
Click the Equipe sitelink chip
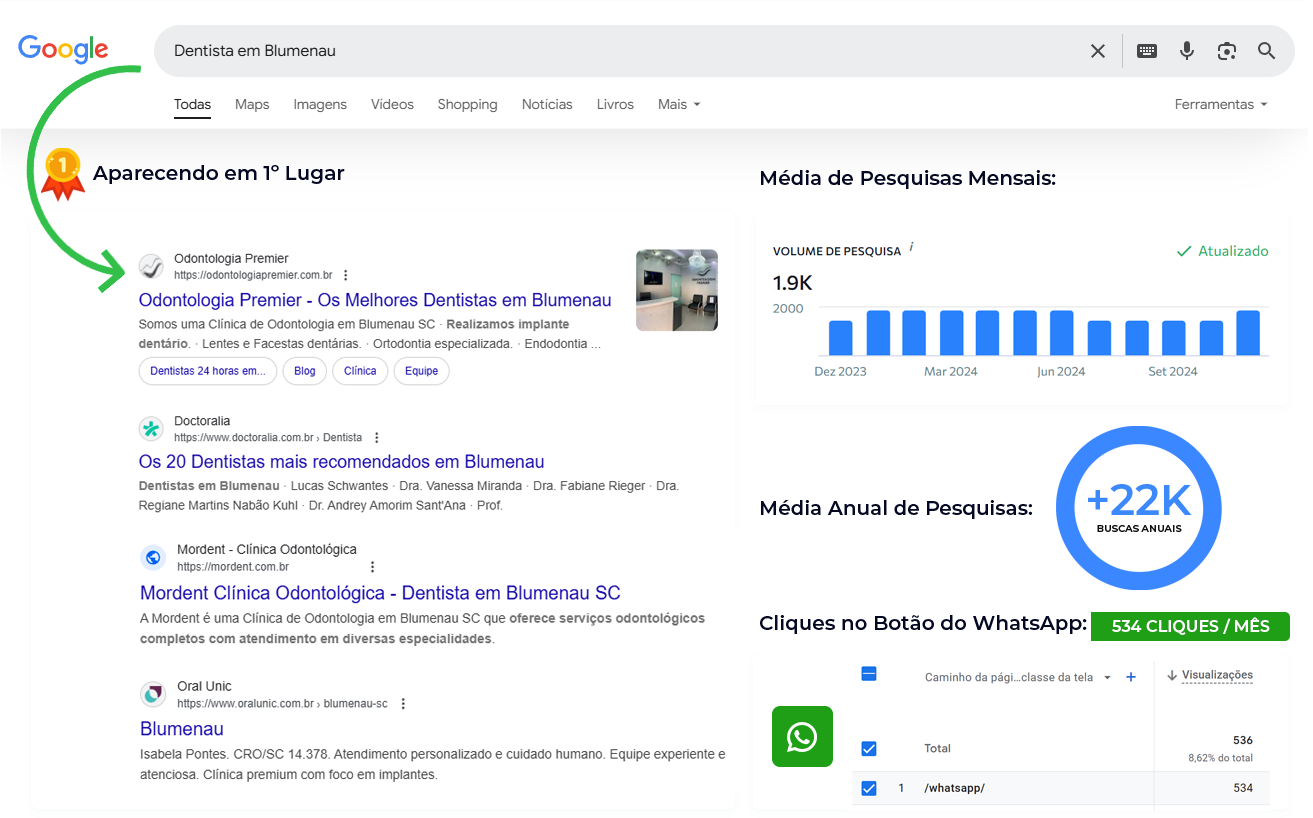click(x=422, y=371)
